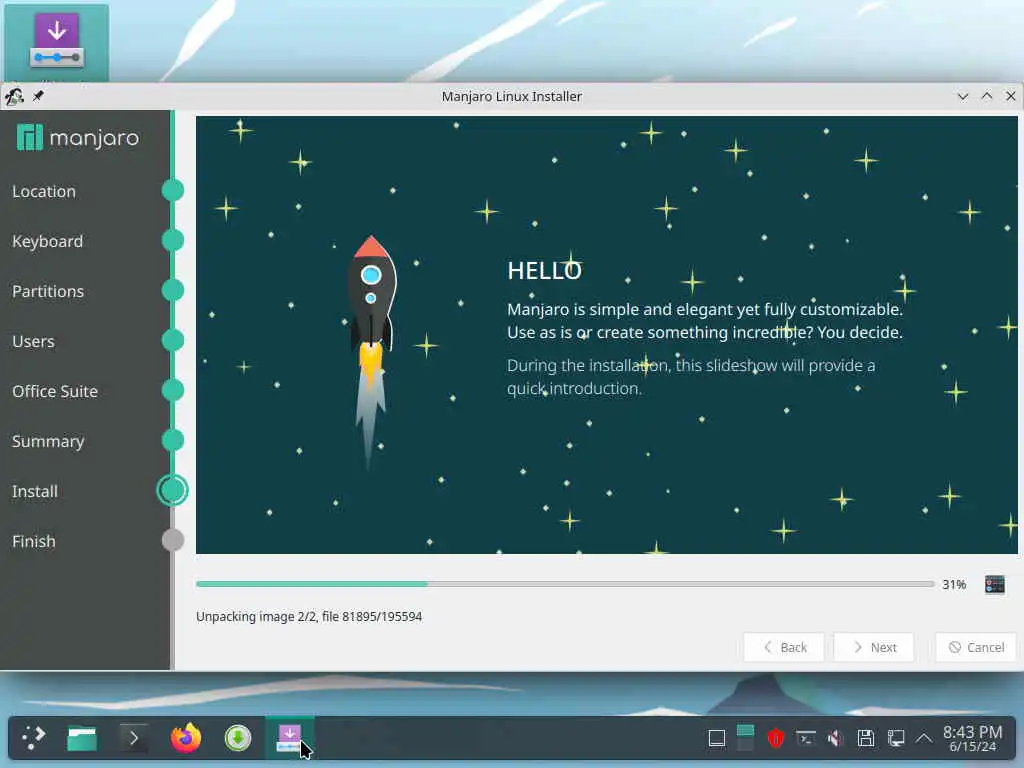Open the Yakuake terminal tray icon
Image resolution: width=1024 pixels, height=768 pixels.
(805, 739)
